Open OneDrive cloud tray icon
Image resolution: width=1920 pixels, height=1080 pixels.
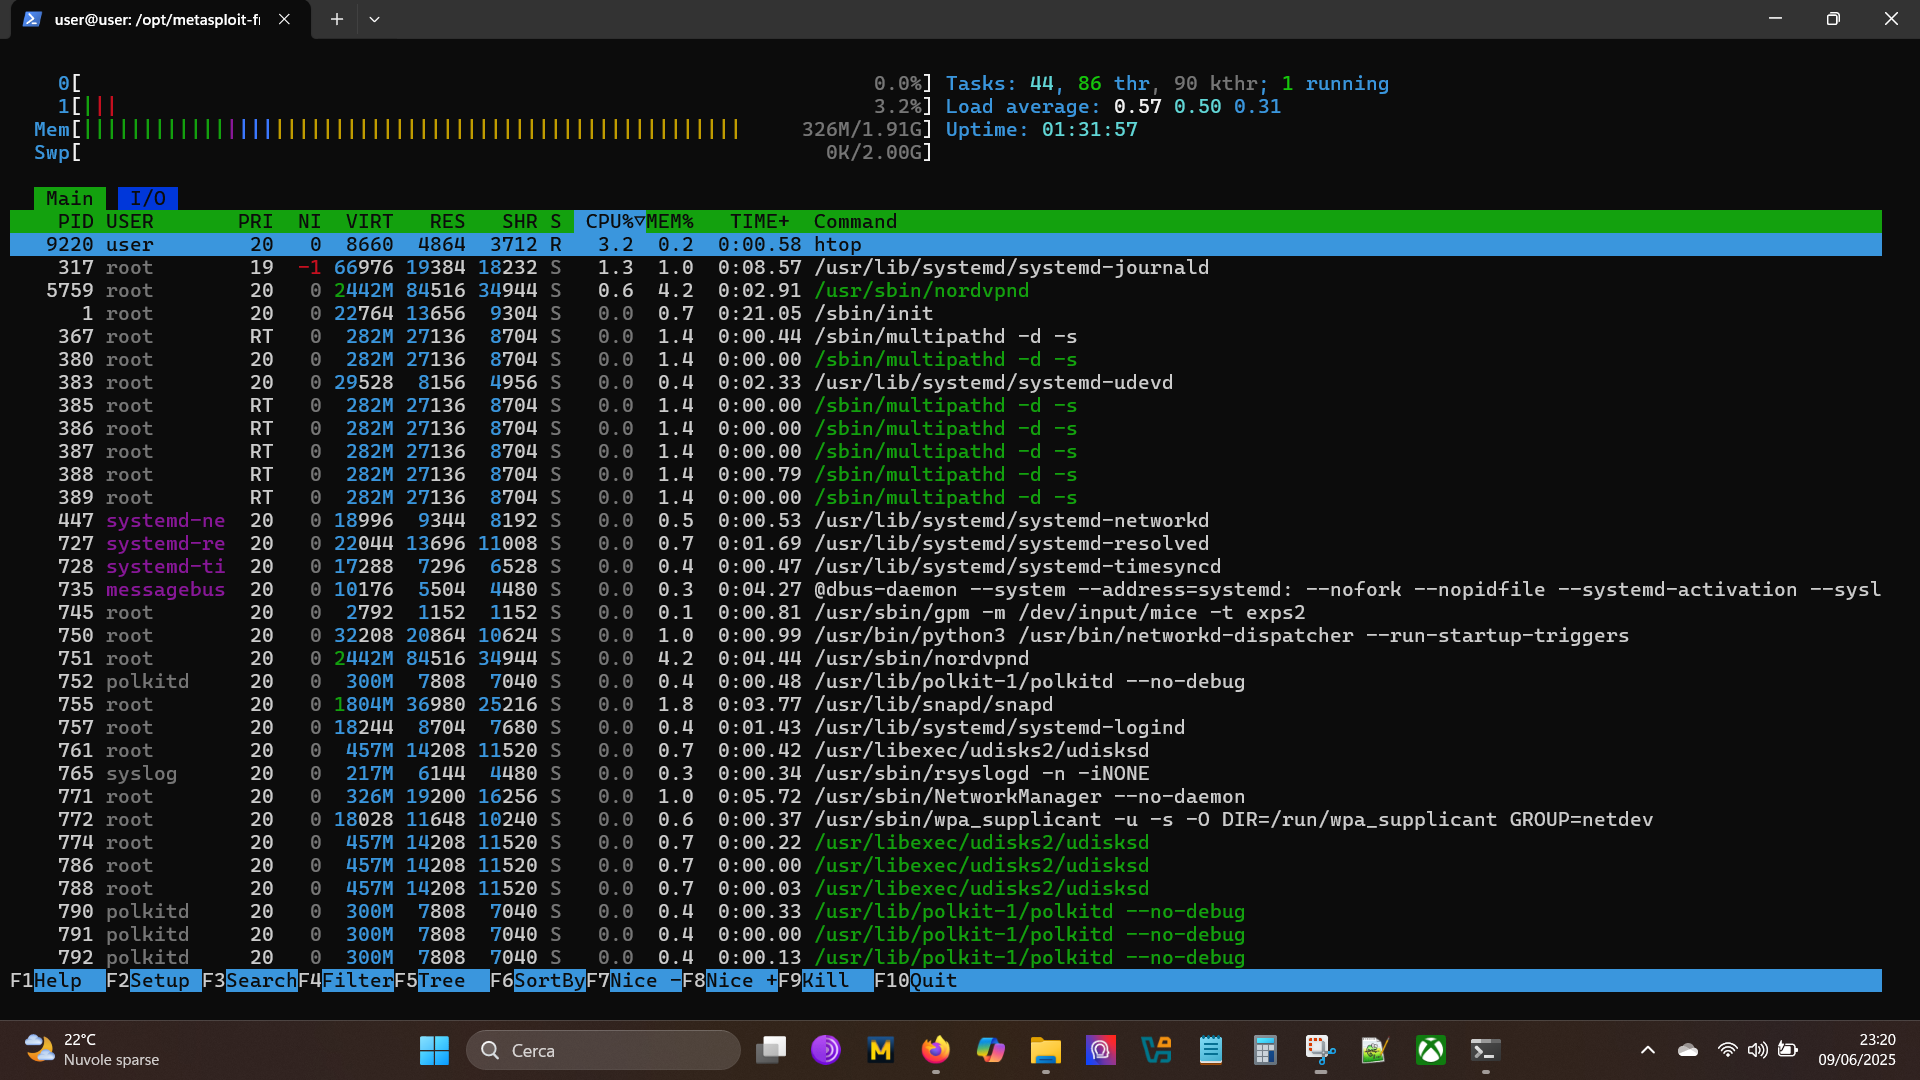pyautogui.click(x=1688, y=1050)
